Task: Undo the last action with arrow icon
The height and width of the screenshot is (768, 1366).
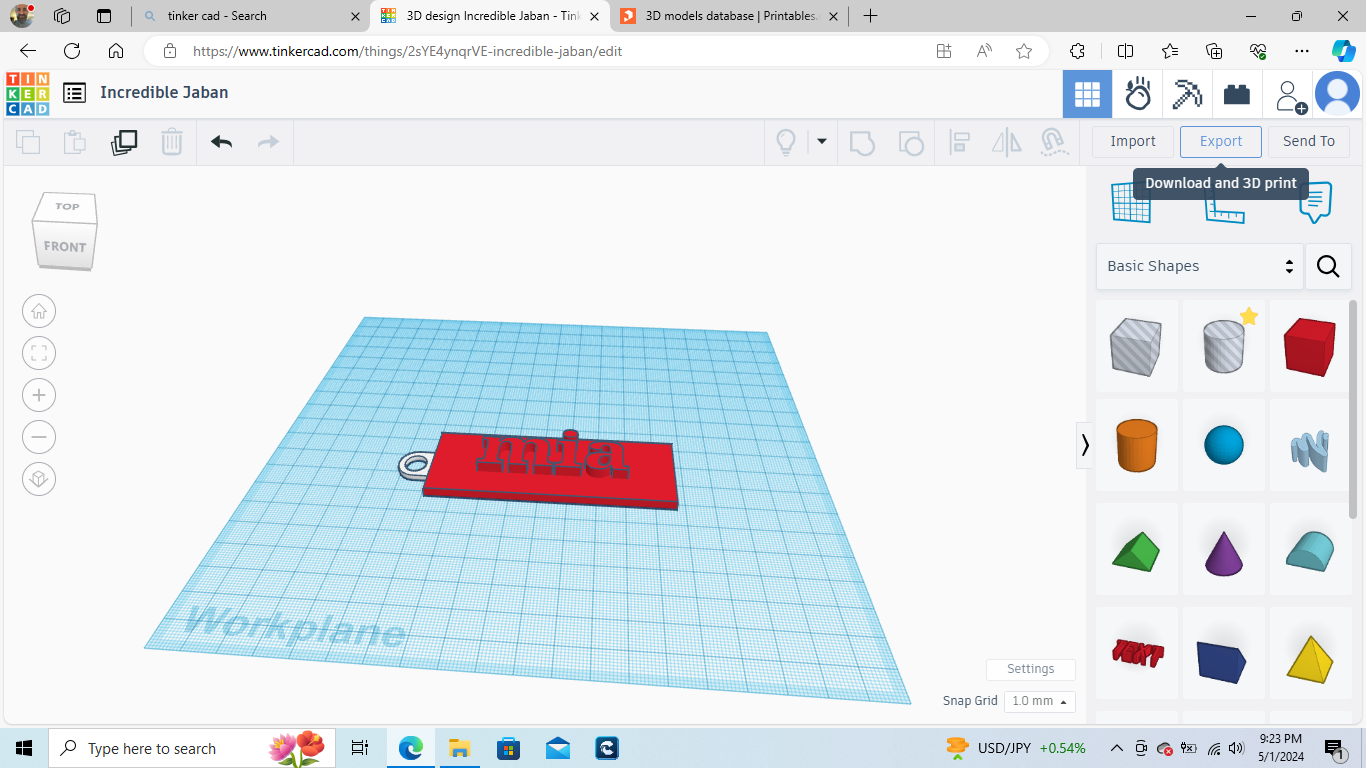Action: pyautogui.click(x=222, y=142)
